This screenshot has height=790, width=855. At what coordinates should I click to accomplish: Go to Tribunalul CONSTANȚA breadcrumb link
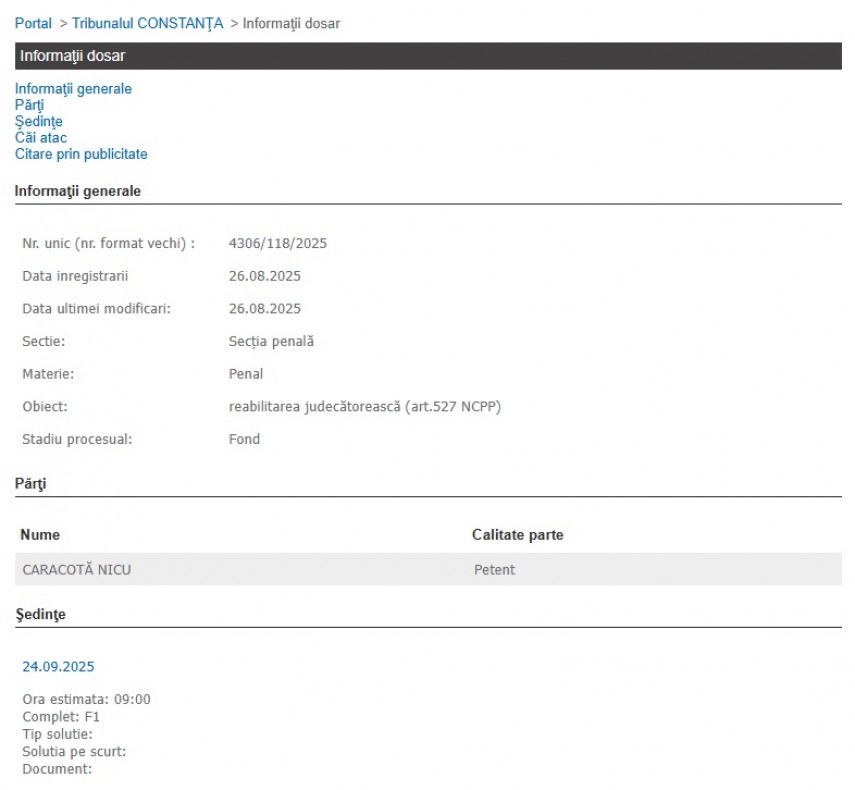pos(147,23)
